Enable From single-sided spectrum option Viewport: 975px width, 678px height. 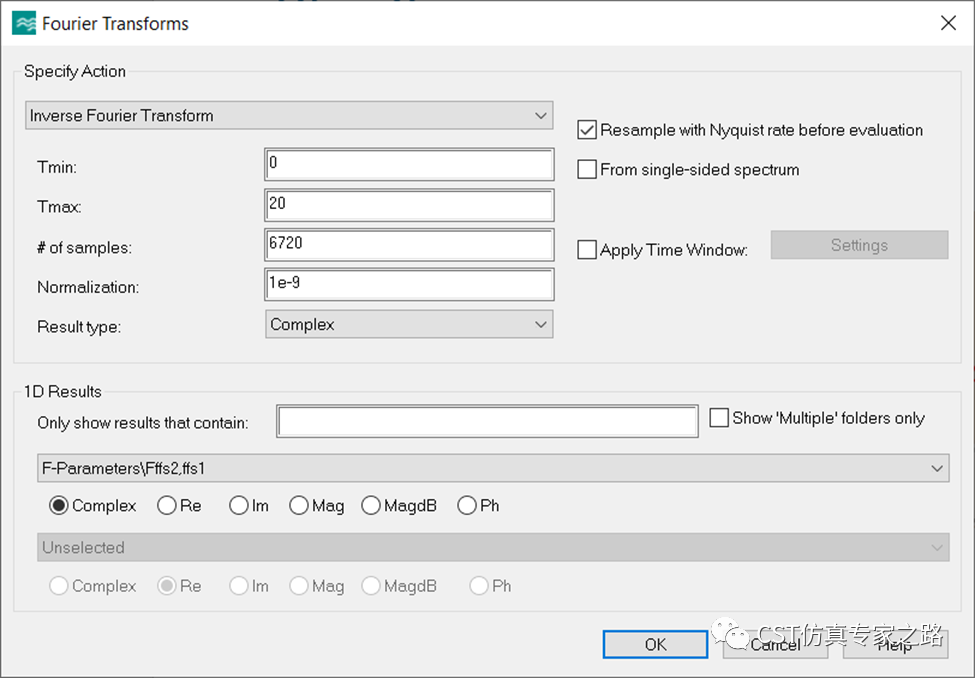587,170
